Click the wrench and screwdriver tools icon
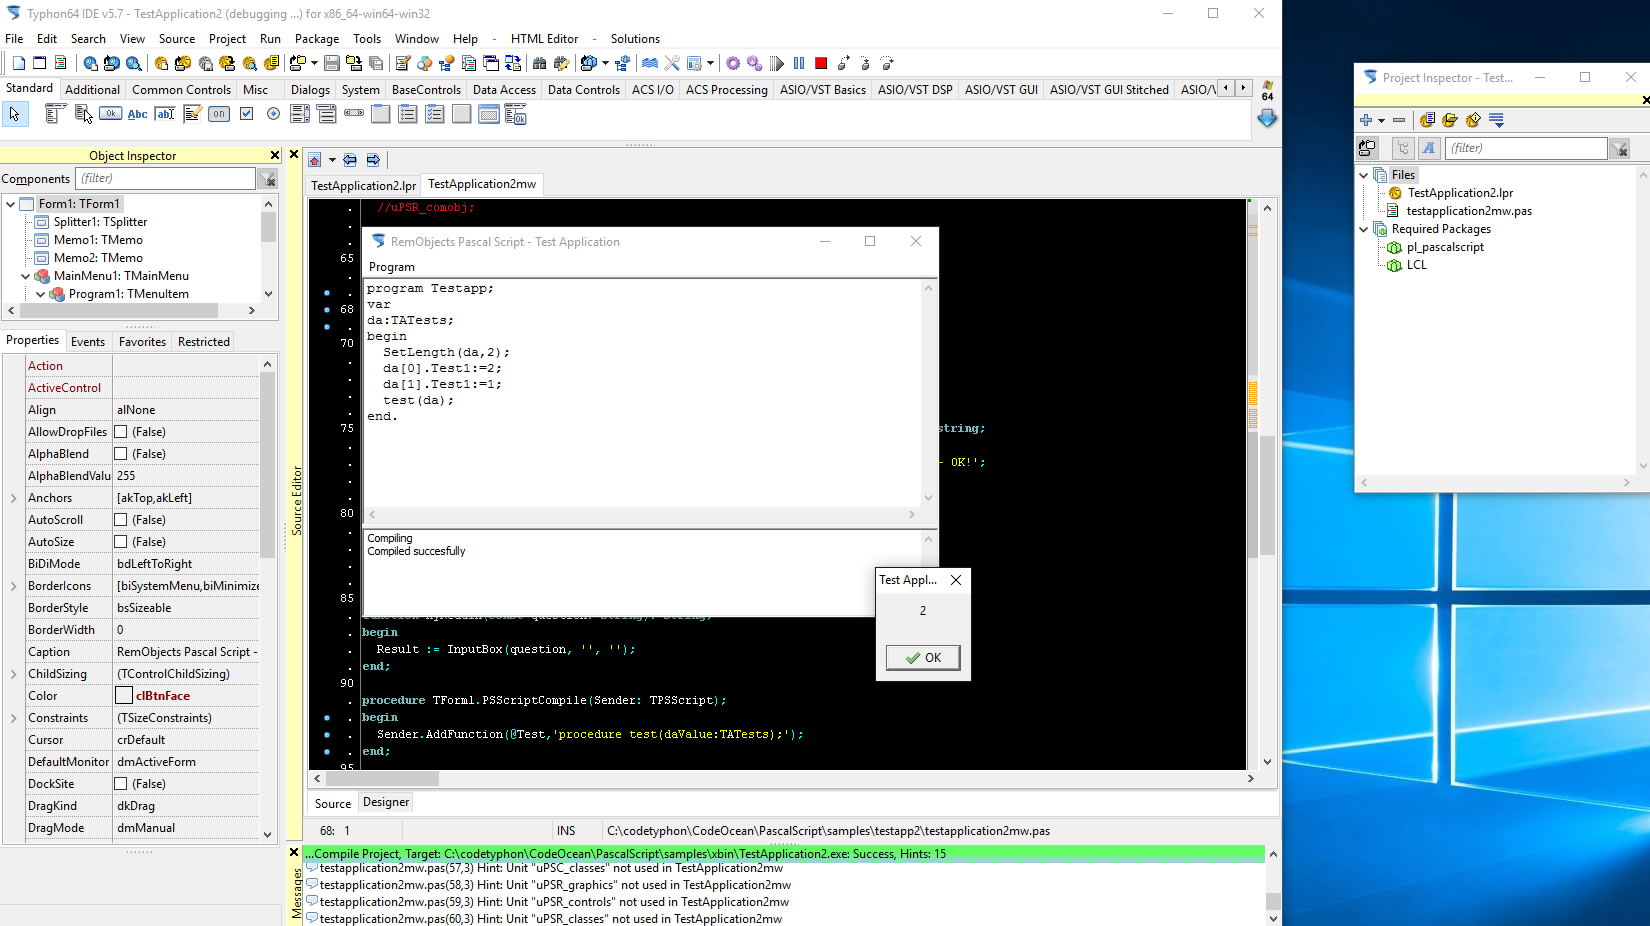The image size is (1650, 926). 672,63
